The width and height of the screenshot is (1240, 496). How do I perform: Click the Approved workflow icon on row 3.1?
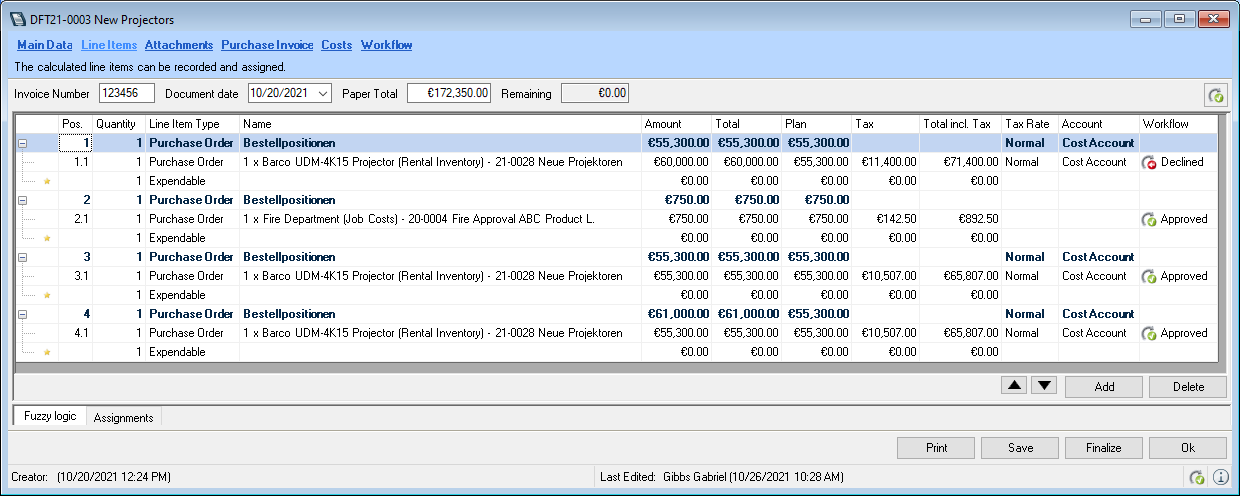1149,276
